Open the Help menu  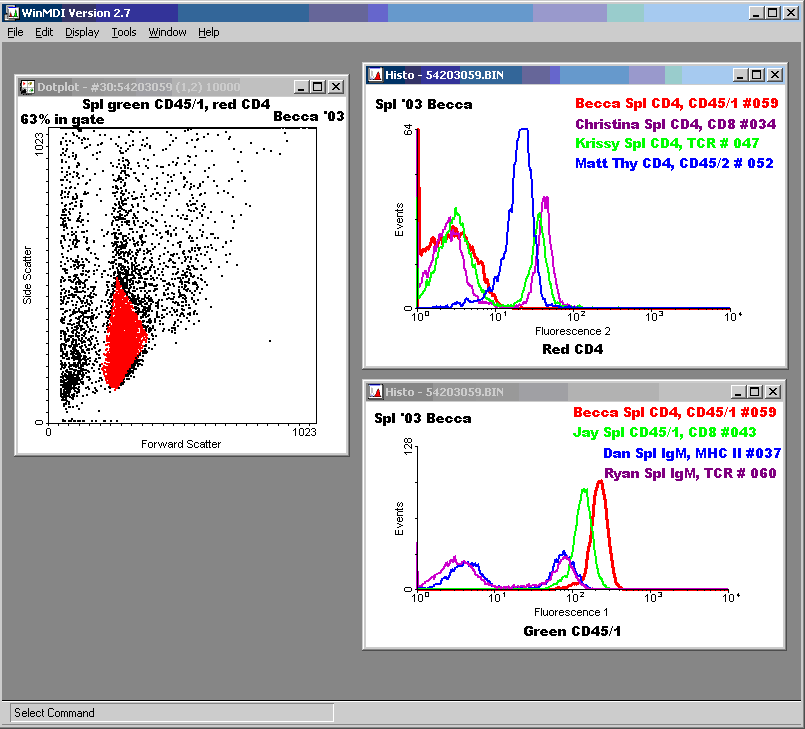(x=208, y=32)
